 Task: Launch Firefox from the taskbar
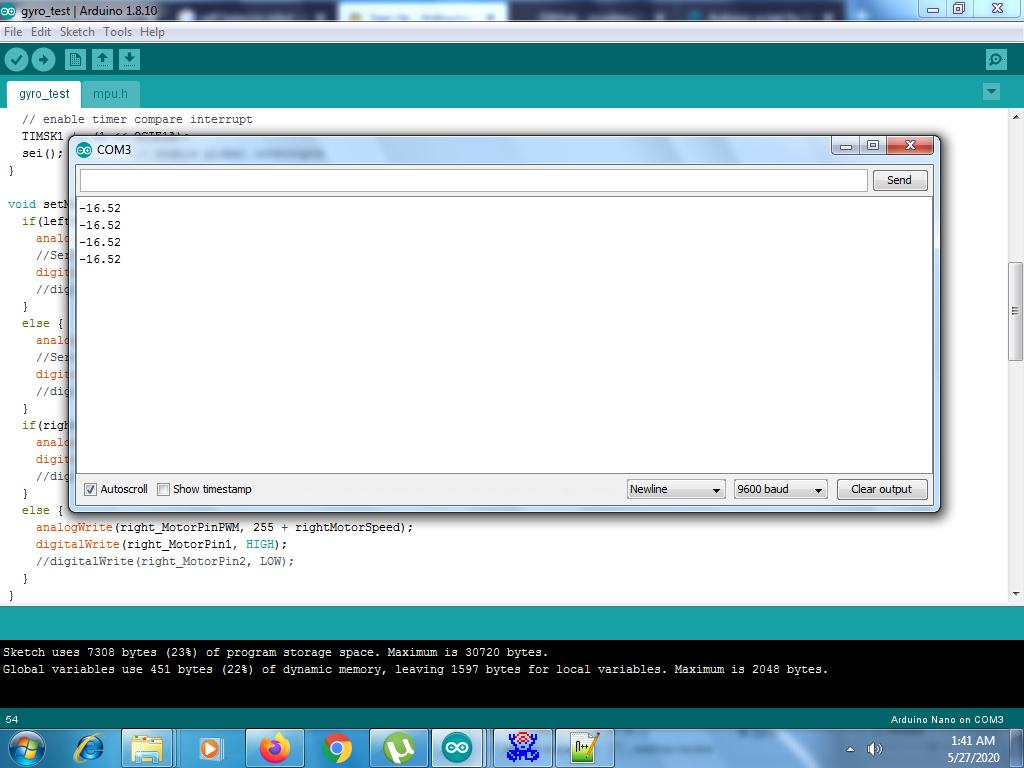[274, 748]
